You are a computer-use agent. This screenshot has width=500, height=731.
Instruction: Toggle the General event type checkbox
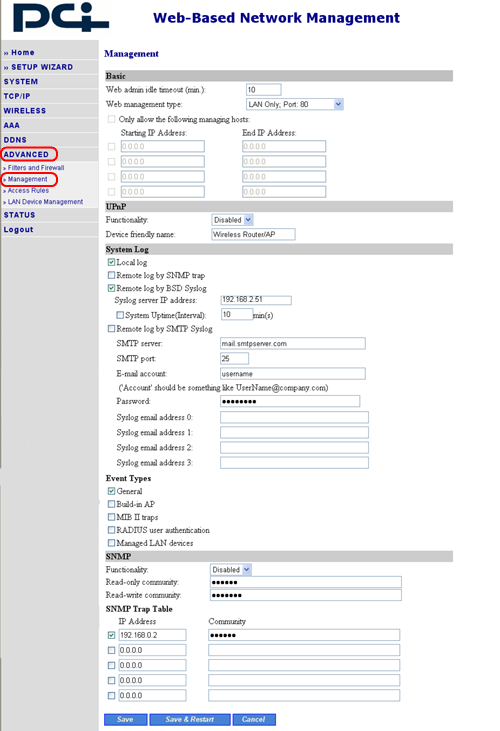pos(111,491)
